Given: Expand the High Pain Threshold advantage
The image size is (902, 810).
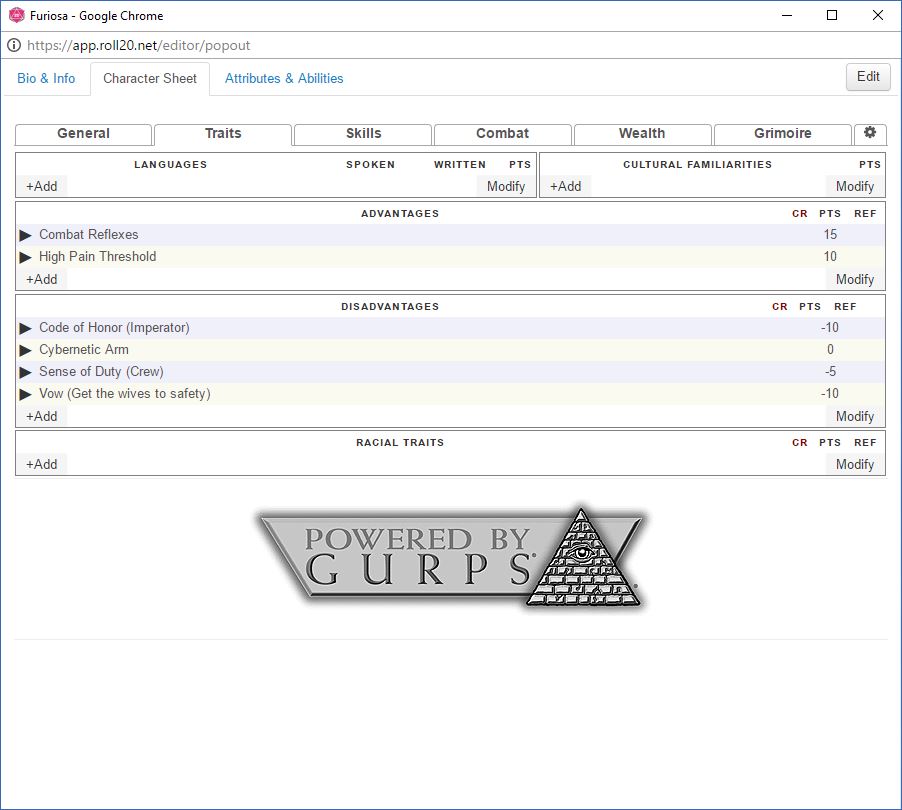Looking at the screenshot, I should [26, 257].
